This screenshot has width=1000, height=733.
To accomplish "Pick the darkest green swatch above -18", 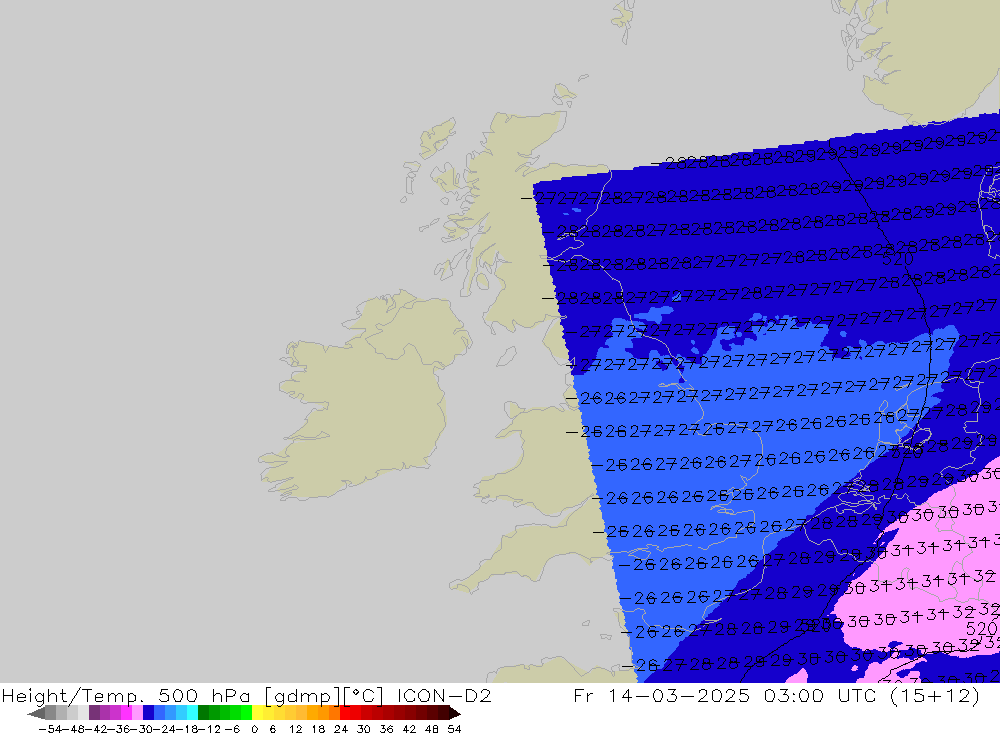I will pyautogui.click(x=203, y=713).
